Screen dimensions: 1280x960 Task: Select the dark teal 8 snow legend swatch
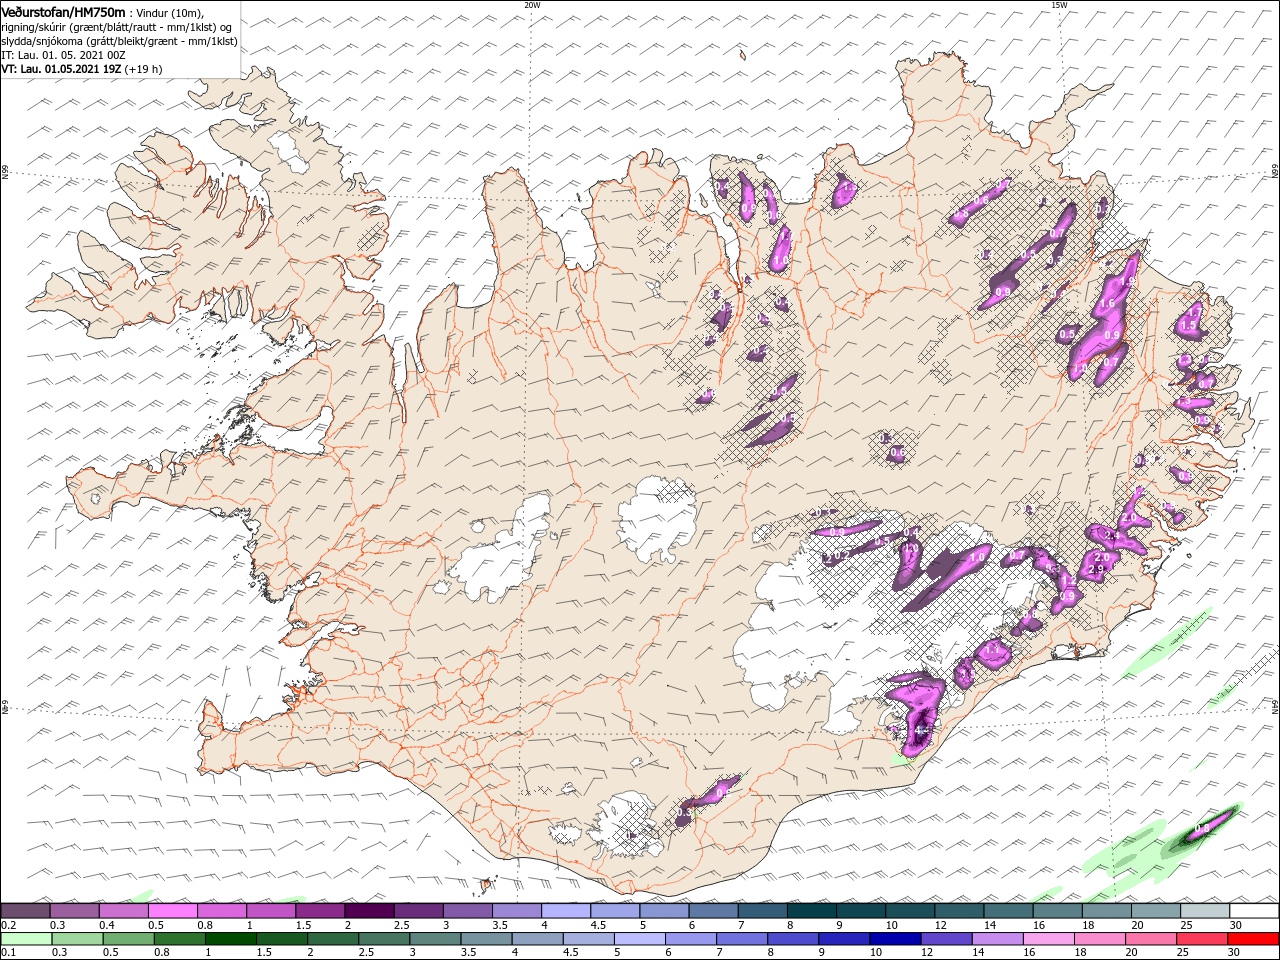click(812, 911)
